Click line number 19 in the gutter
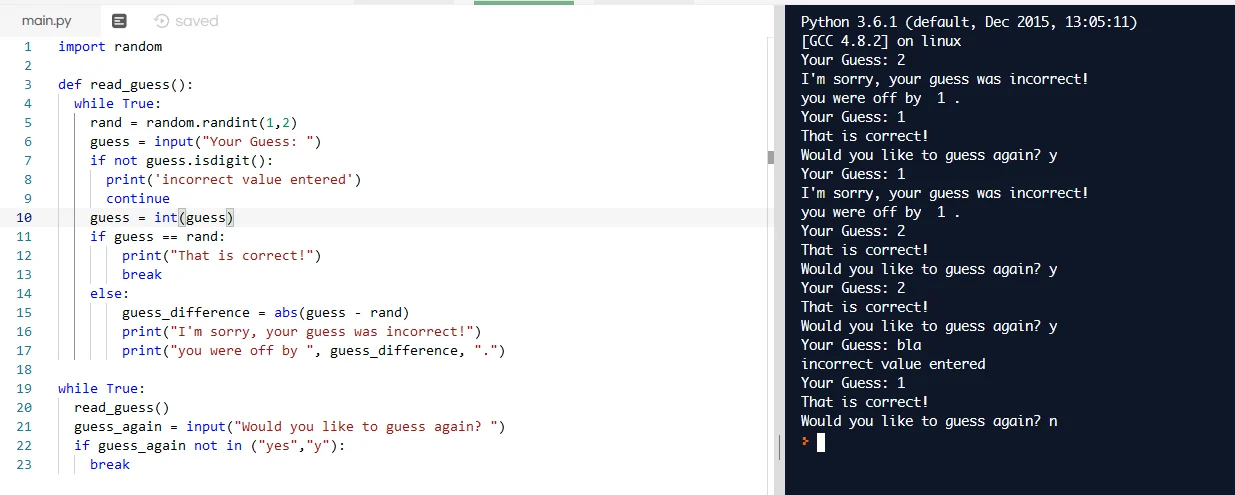 click(x=24, y=388)
